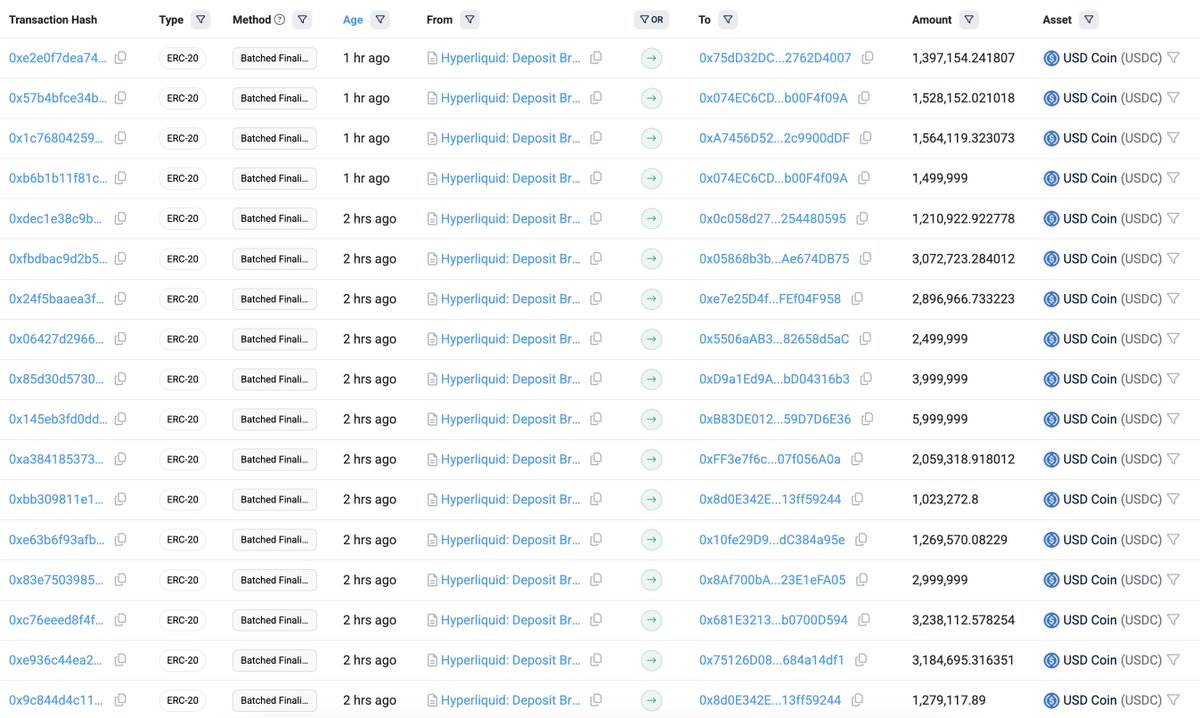Copy From address in 0x85d30d5730 row

596,379
